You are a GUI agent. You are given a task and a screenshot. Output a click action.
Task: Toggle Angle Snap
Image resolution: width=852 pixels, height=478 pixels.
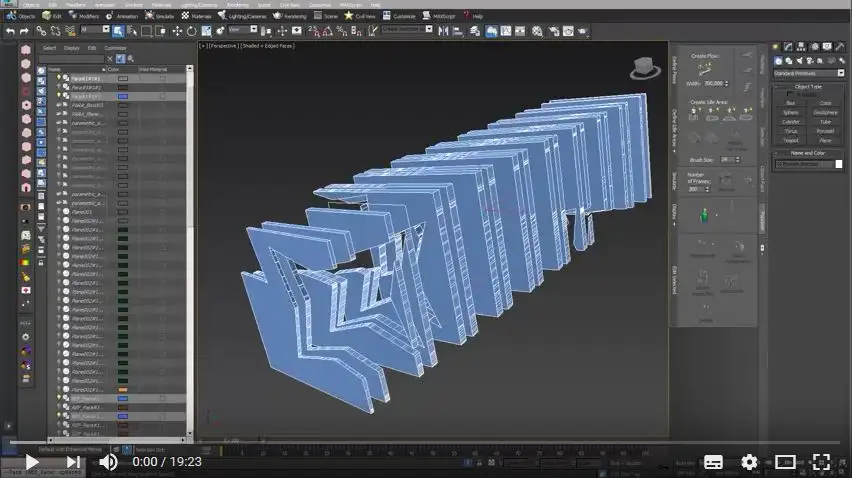(328, 32)
